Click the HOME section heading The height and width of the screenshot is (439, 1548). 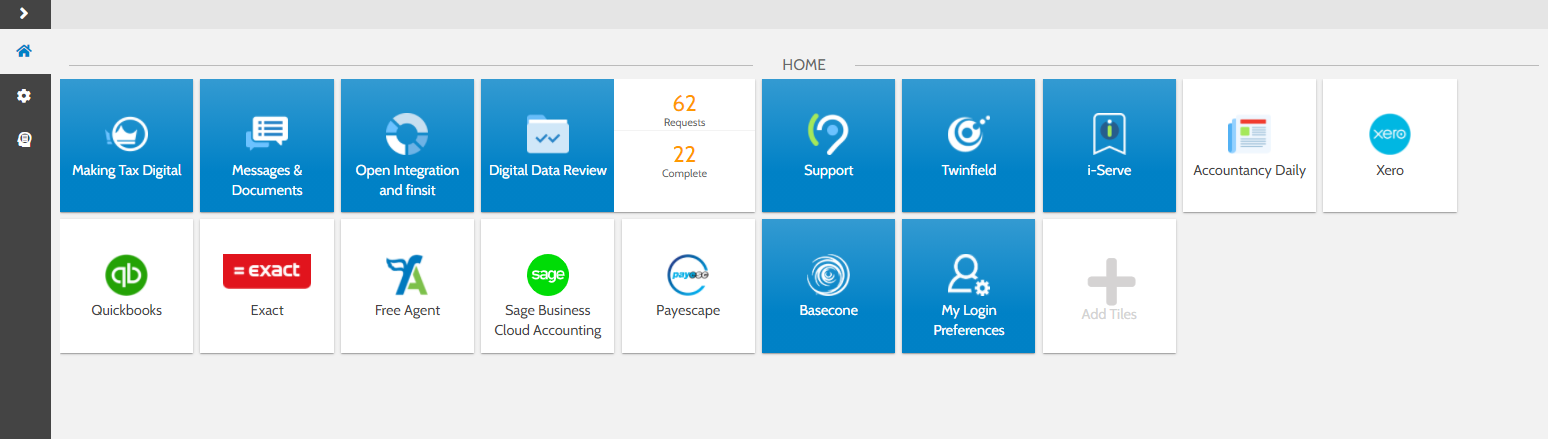pyautogui.click(x=804, y=65)
